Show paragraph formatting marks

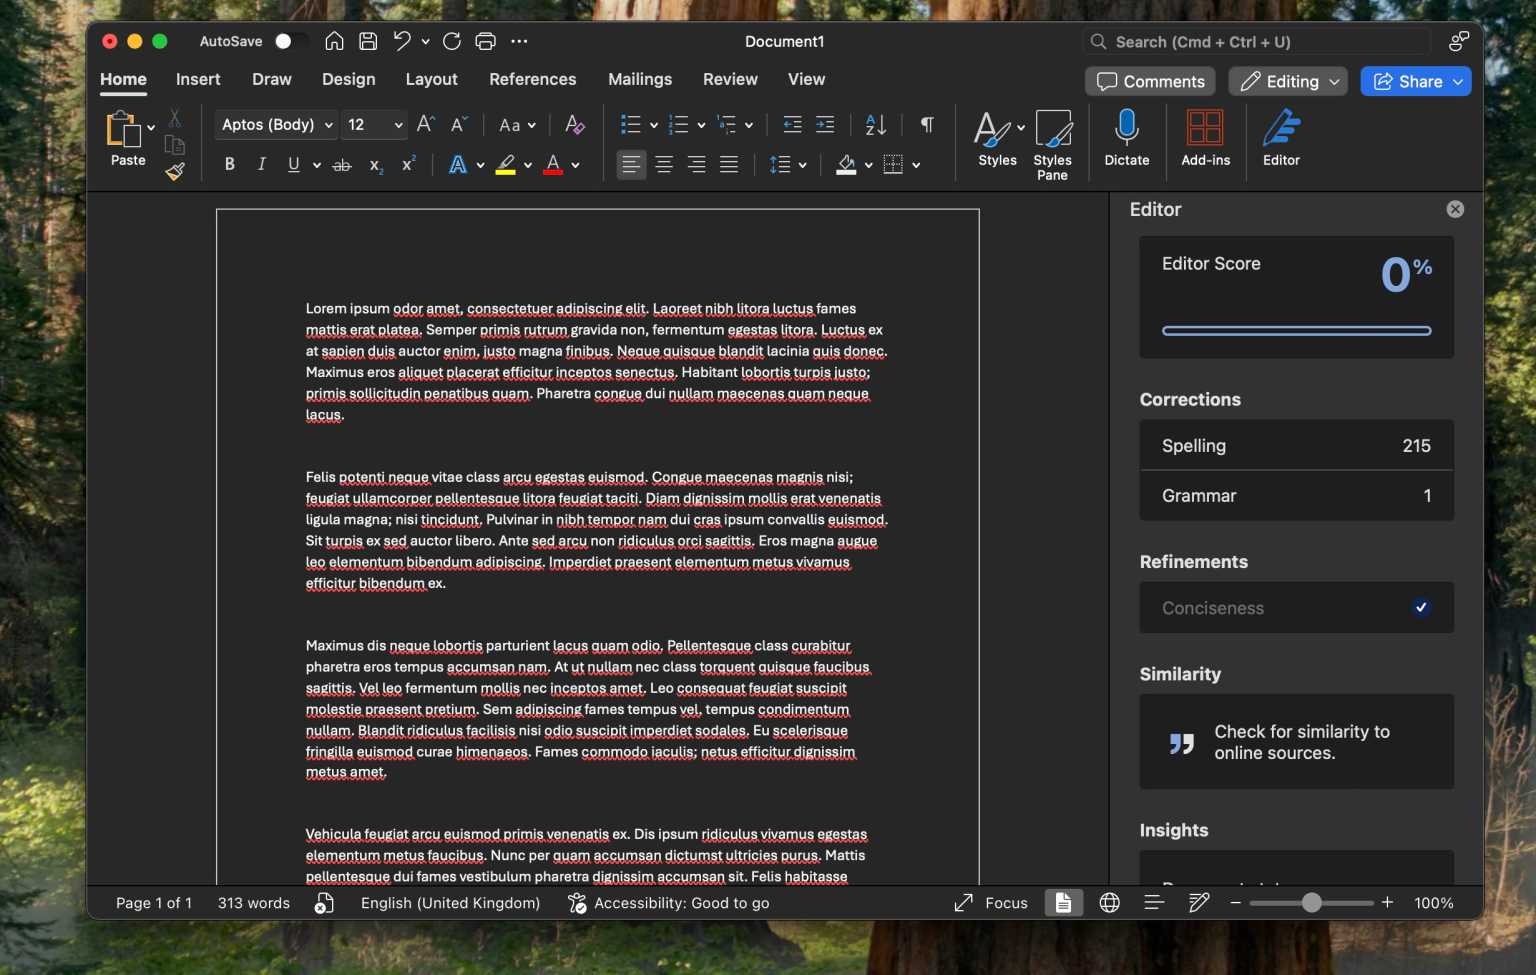pos(925,125)
